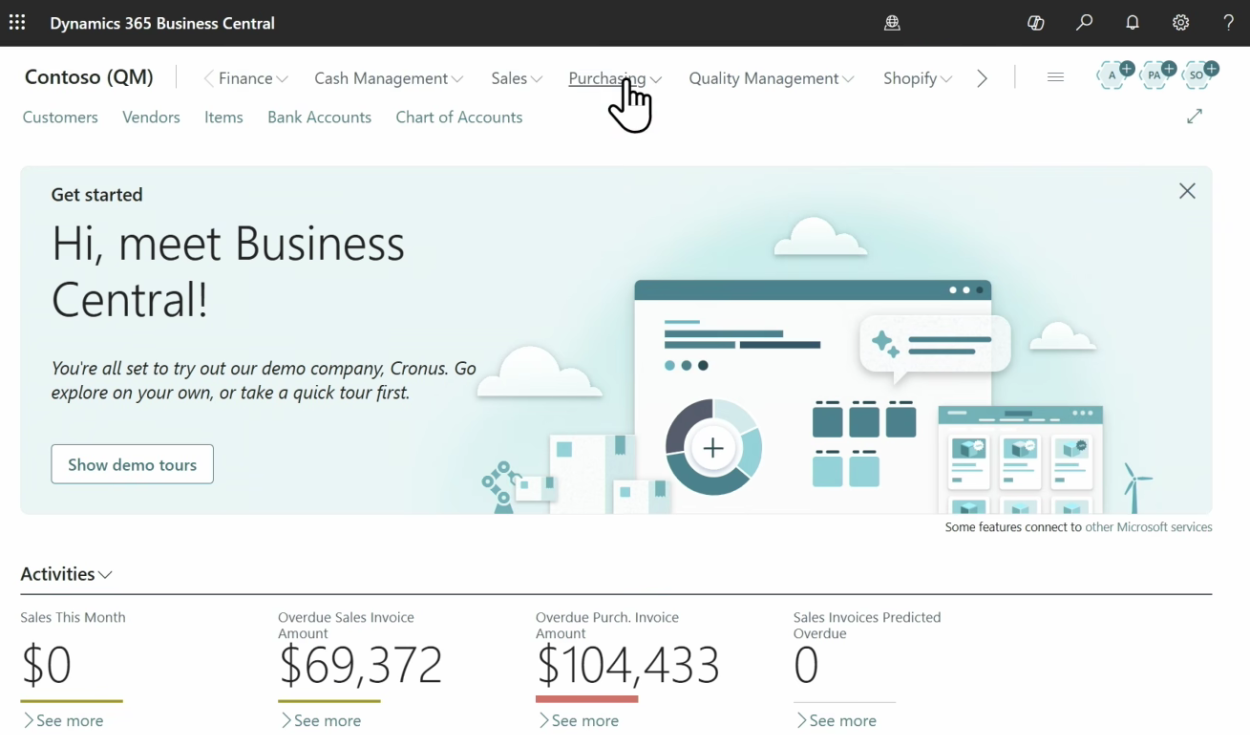Open Bank Accounts
The width and height of the screenshot is (1250, 747).
tap(319, 117)
